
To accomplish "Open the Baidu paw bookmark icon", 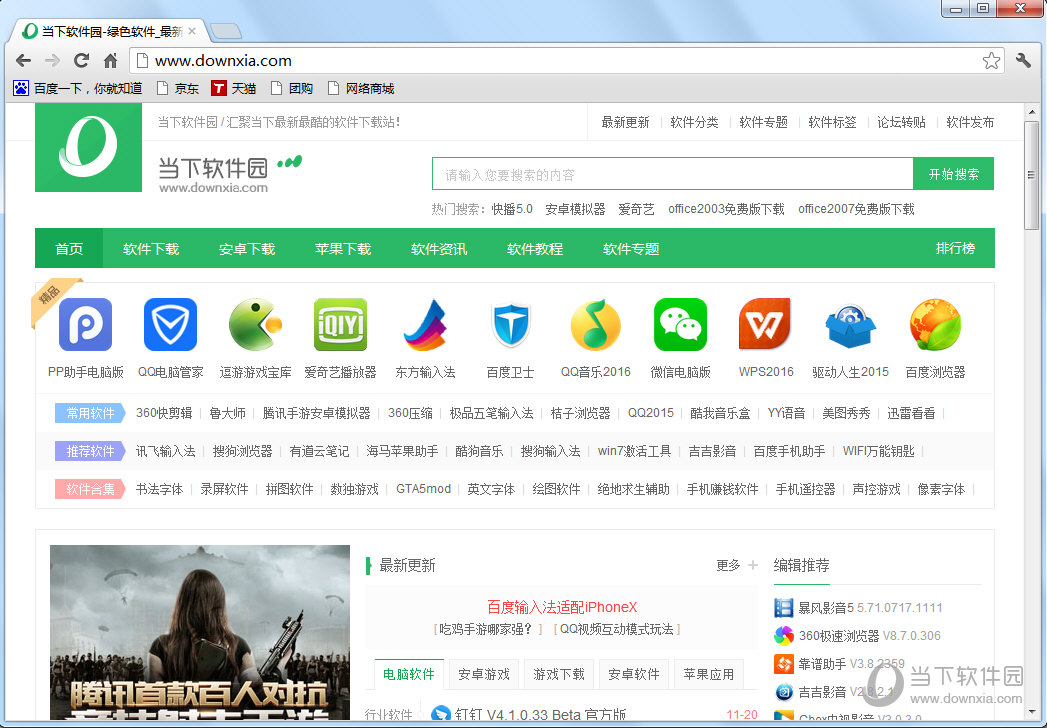I will [21, 88].
